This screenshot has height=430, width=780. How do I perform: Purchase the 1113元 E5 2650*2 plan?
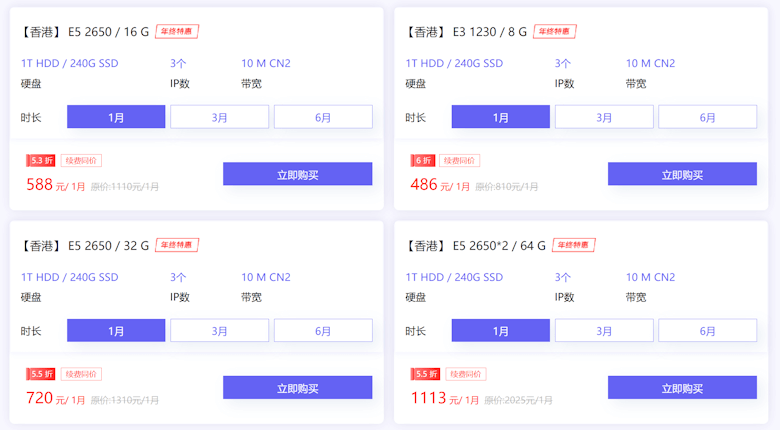coord(682,387)
